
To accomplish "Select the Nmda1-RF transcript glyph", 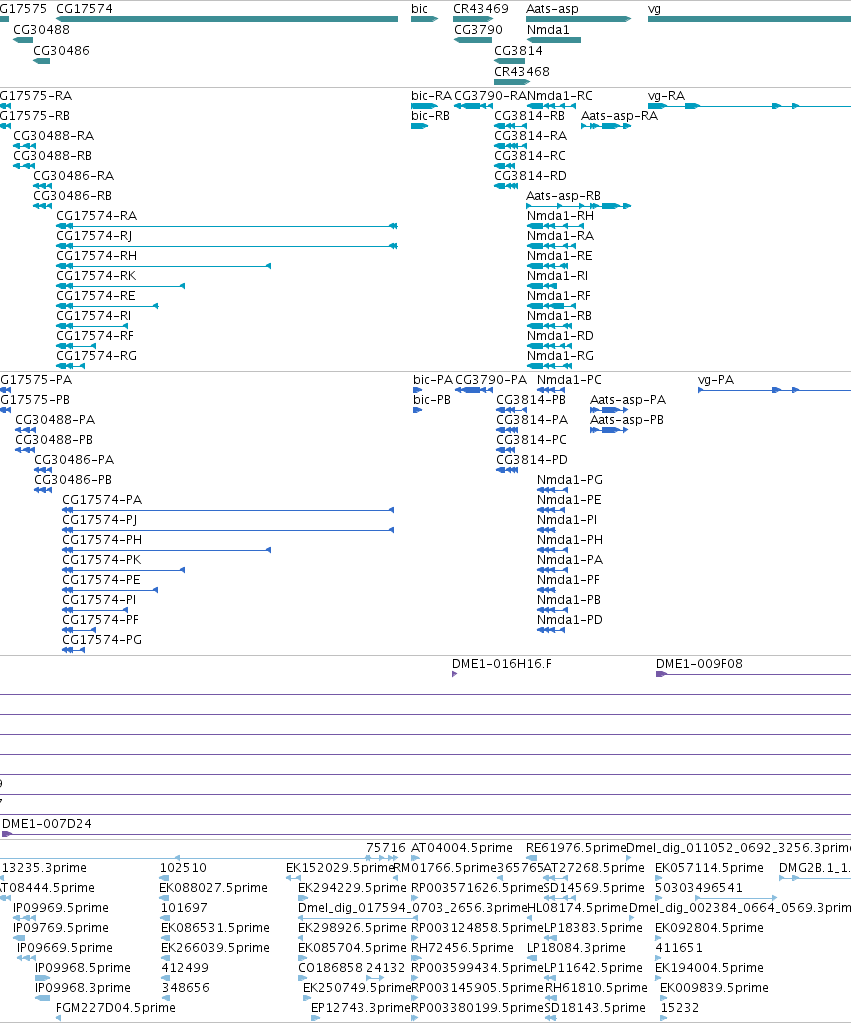I will pyautogui.click(x=550, y=306).
